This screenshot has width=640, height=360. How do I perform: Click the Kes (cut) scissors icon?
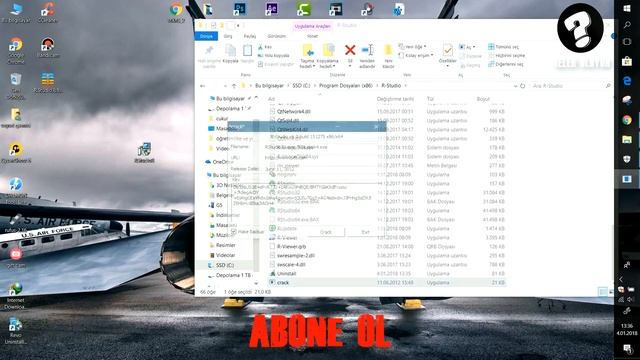261,47
